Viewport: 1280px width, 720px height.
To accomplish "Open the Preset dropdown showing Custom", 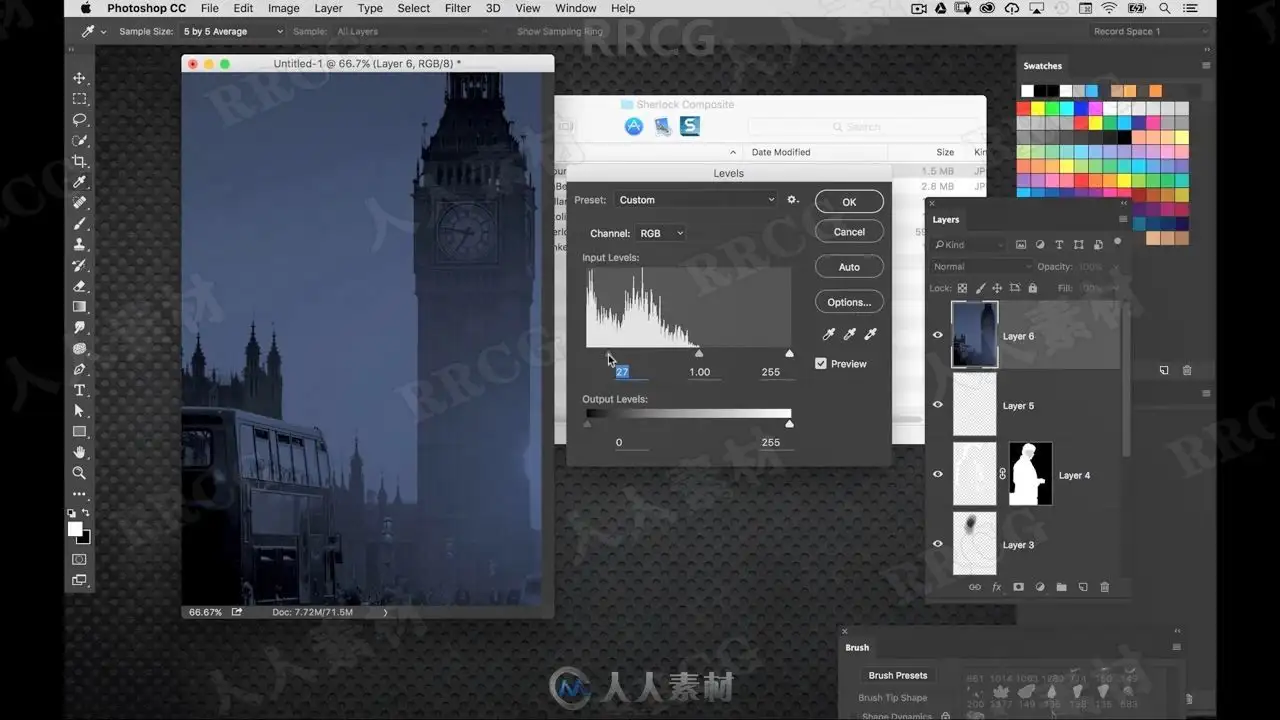I will point(696,200).
